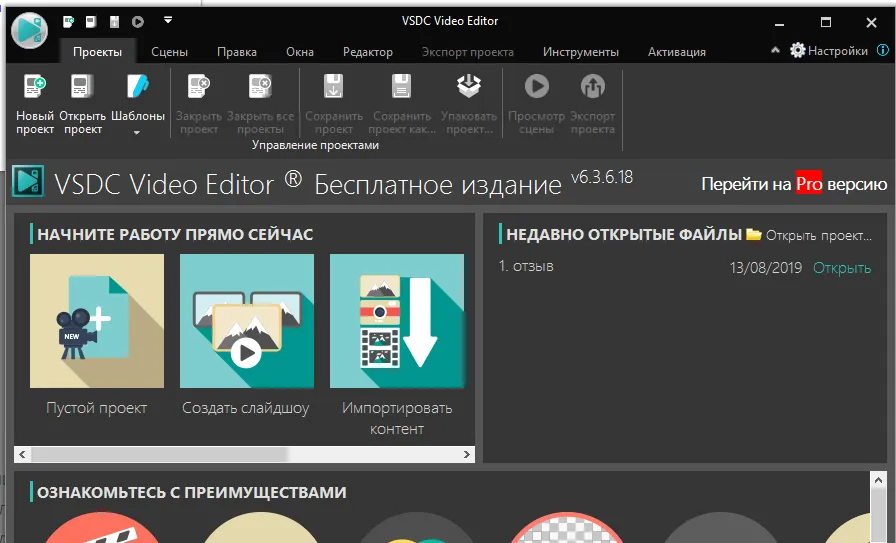896x543 pixels.
Task: Click the Сохранить проект как icon
Action: 402,87
